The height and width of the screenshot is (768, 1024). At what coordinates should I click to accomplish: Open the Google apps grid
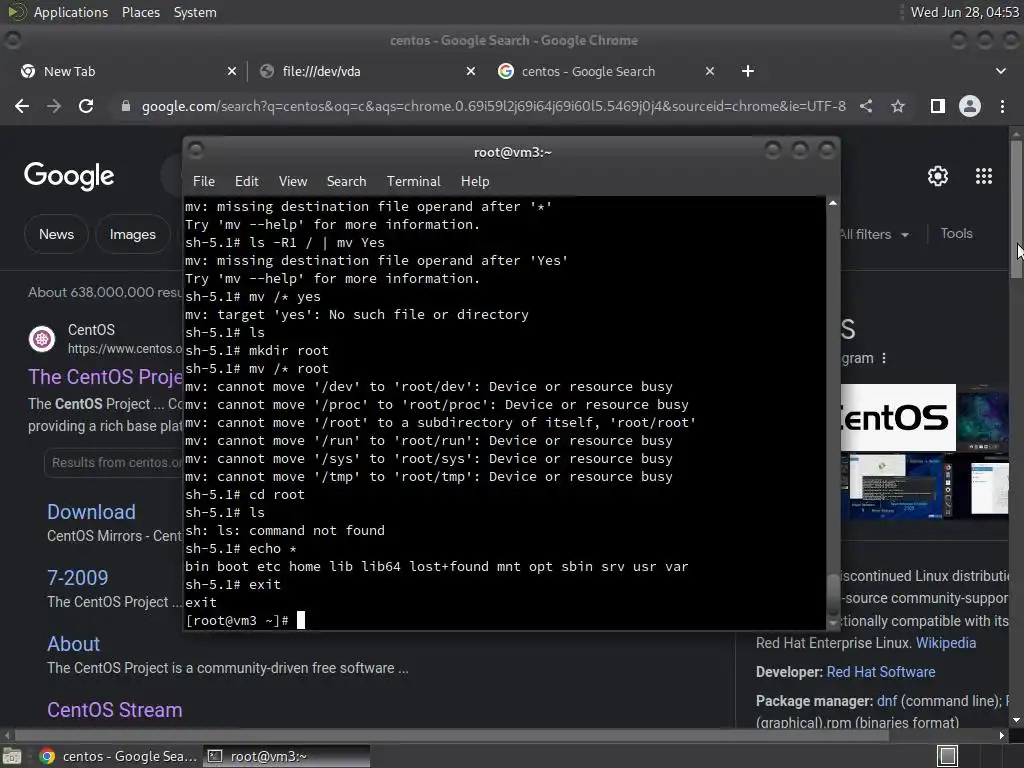point(984,176)
